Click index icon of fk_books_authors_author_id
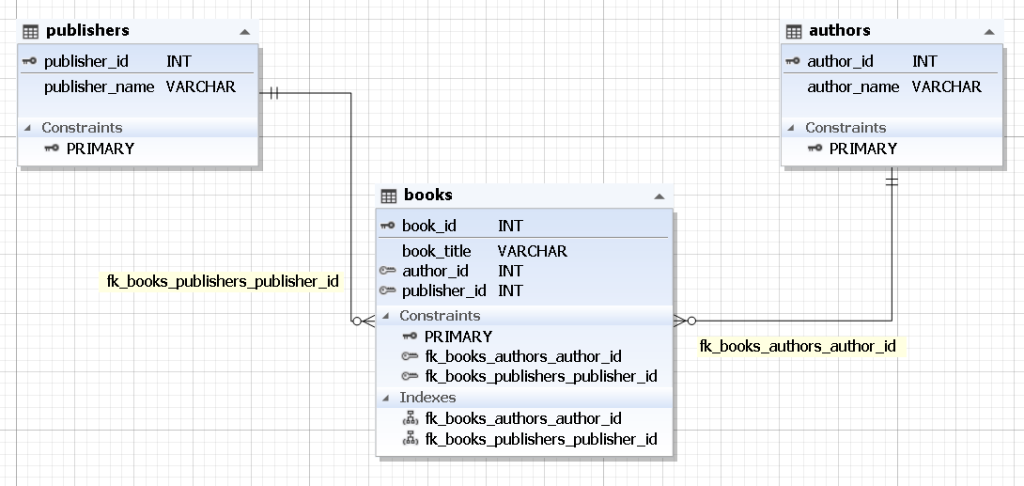Viewport: 1024px width, 486px height. (x=410, y=418)
